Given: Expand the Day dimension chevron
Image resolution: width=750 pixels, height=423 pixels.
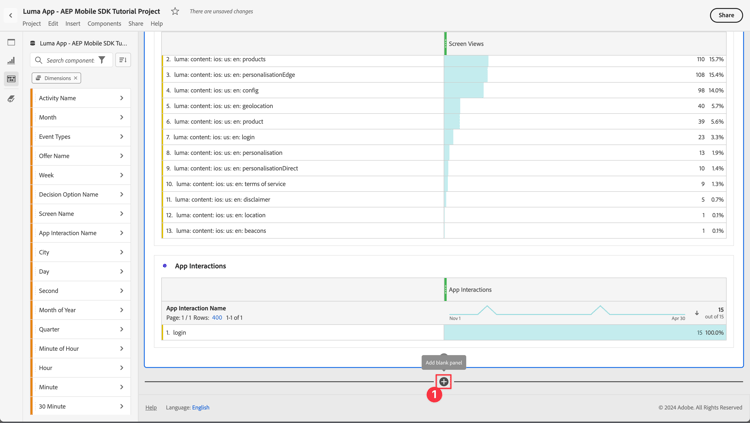Looking at the screenshot, I should coord(121,271).
